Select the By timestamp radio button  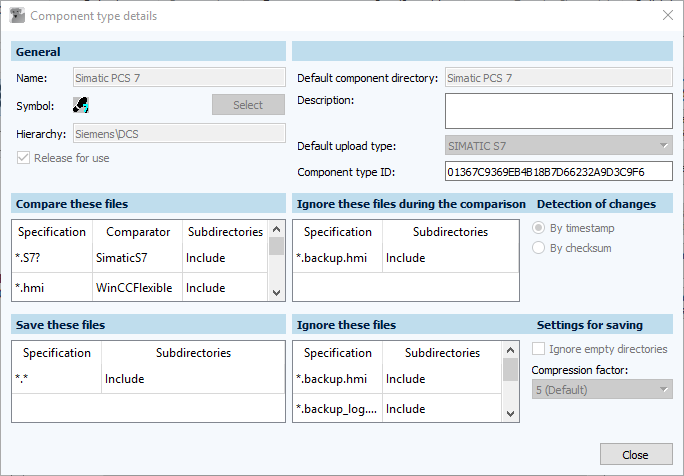click(538, 228)
